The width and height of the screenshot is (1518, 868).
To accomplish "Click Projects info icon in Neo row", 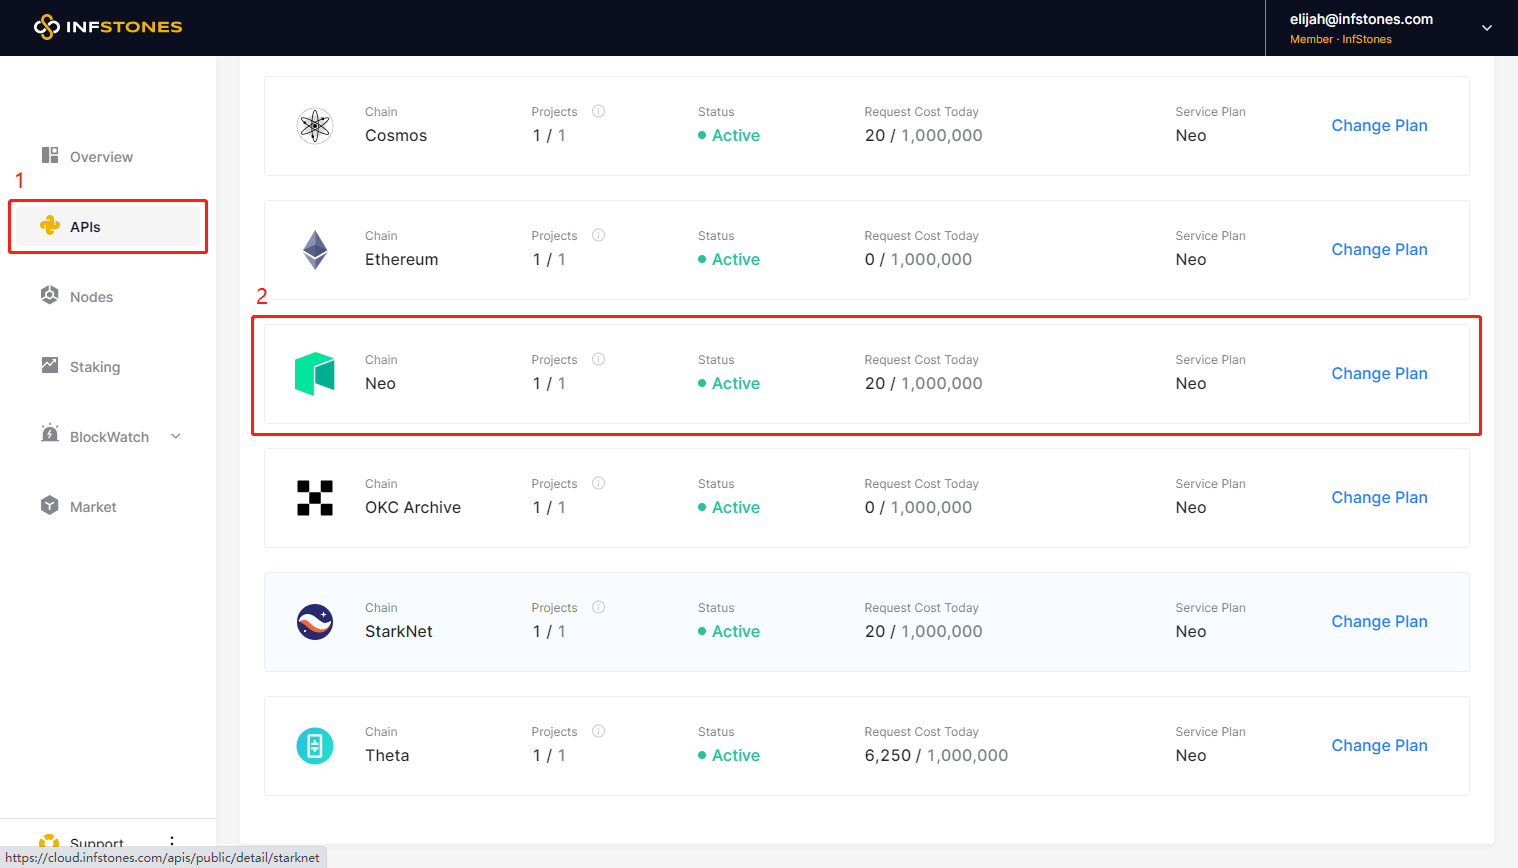I will click(x=599, y=359).
